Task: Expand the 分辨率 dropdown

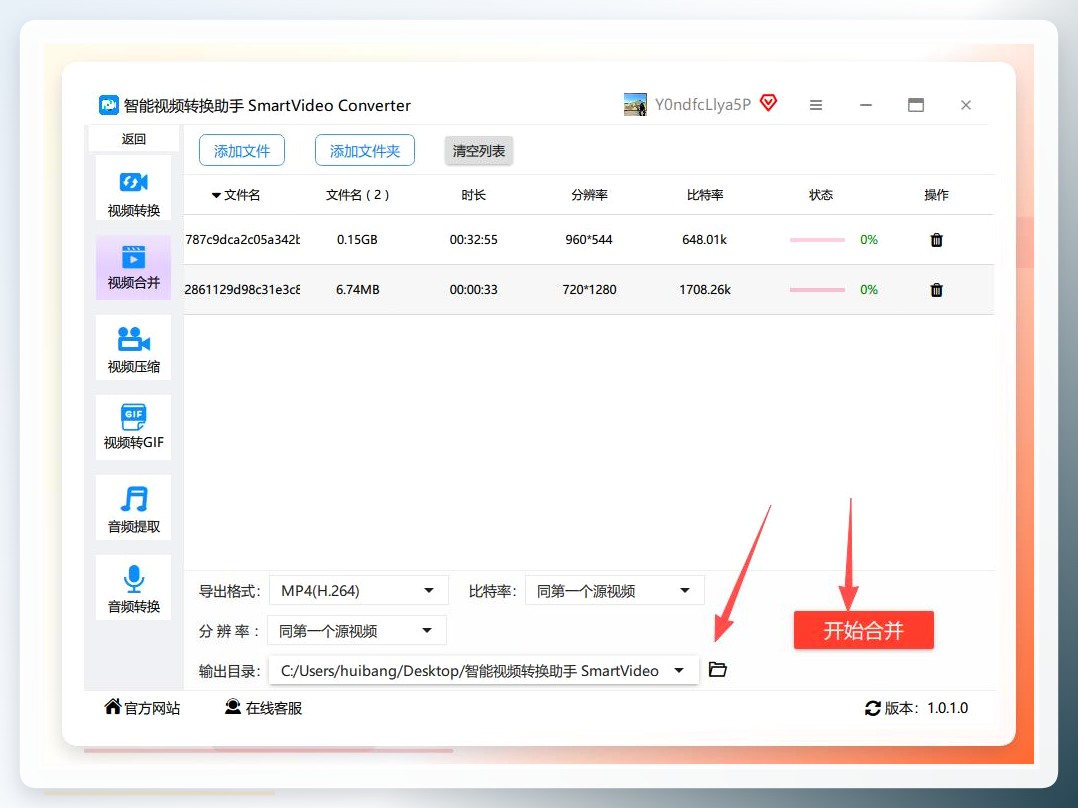Action: (357, 631)
